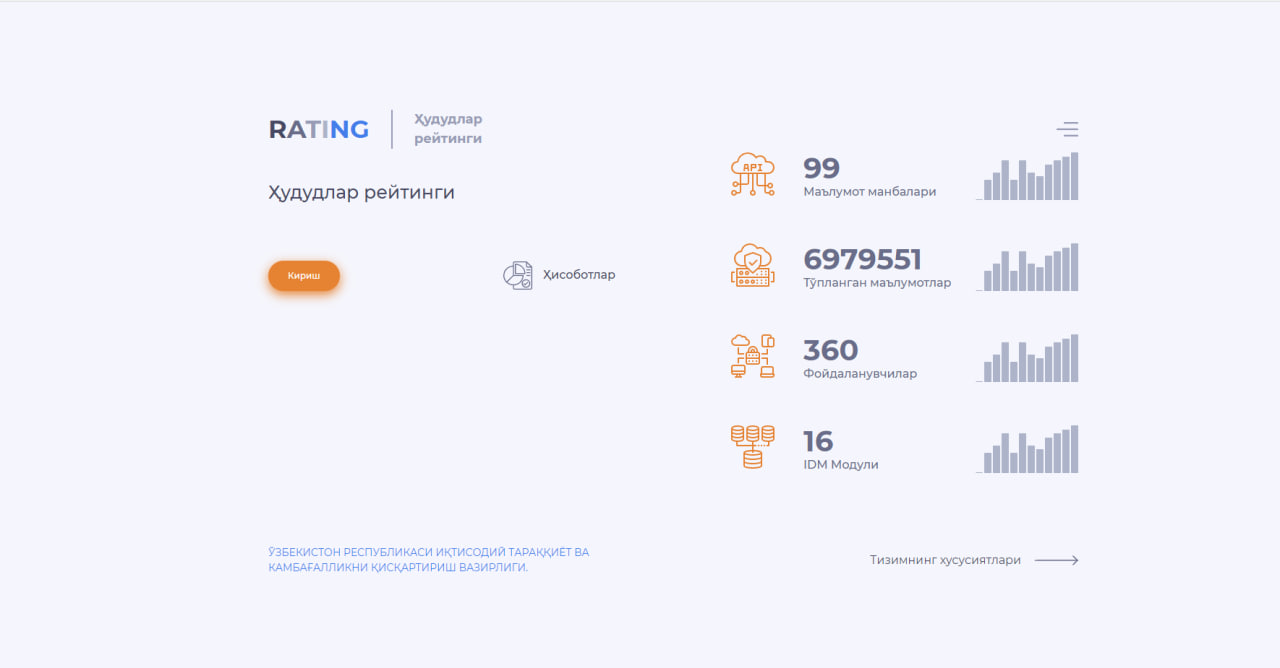Click the RATING logo

pyautogui.click(x=319, y=129)
